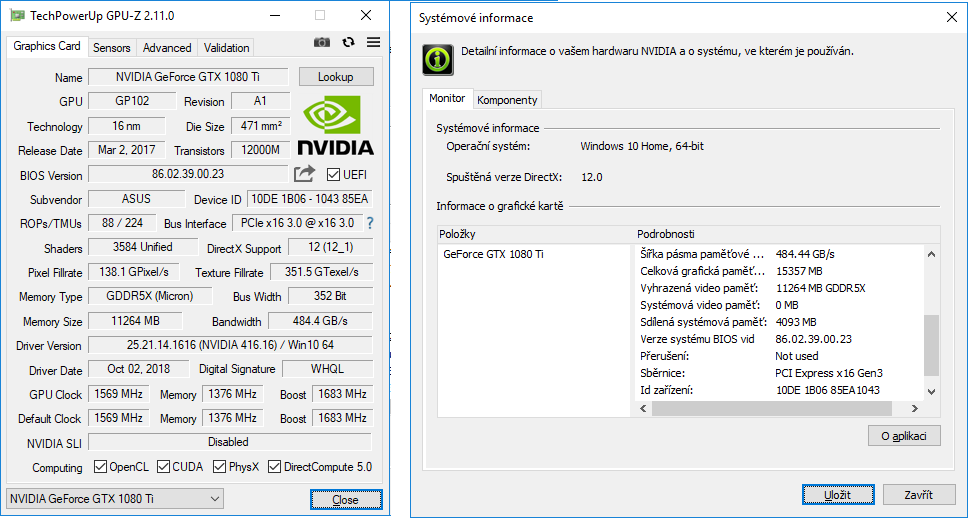The width and height of the screenshot is (980, 521).
Task: Click the vertical scrollbar thumb in Podrobnosti
Action: coord(932,345)
